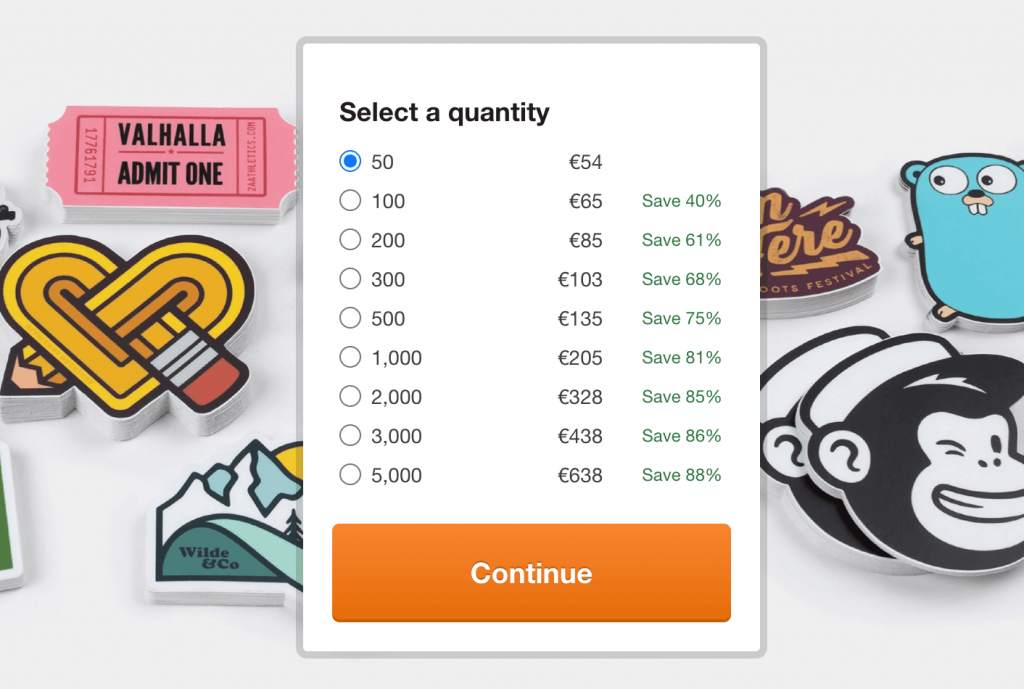
Task: Choose 200 stickers quantity
Action: [350, 240]
